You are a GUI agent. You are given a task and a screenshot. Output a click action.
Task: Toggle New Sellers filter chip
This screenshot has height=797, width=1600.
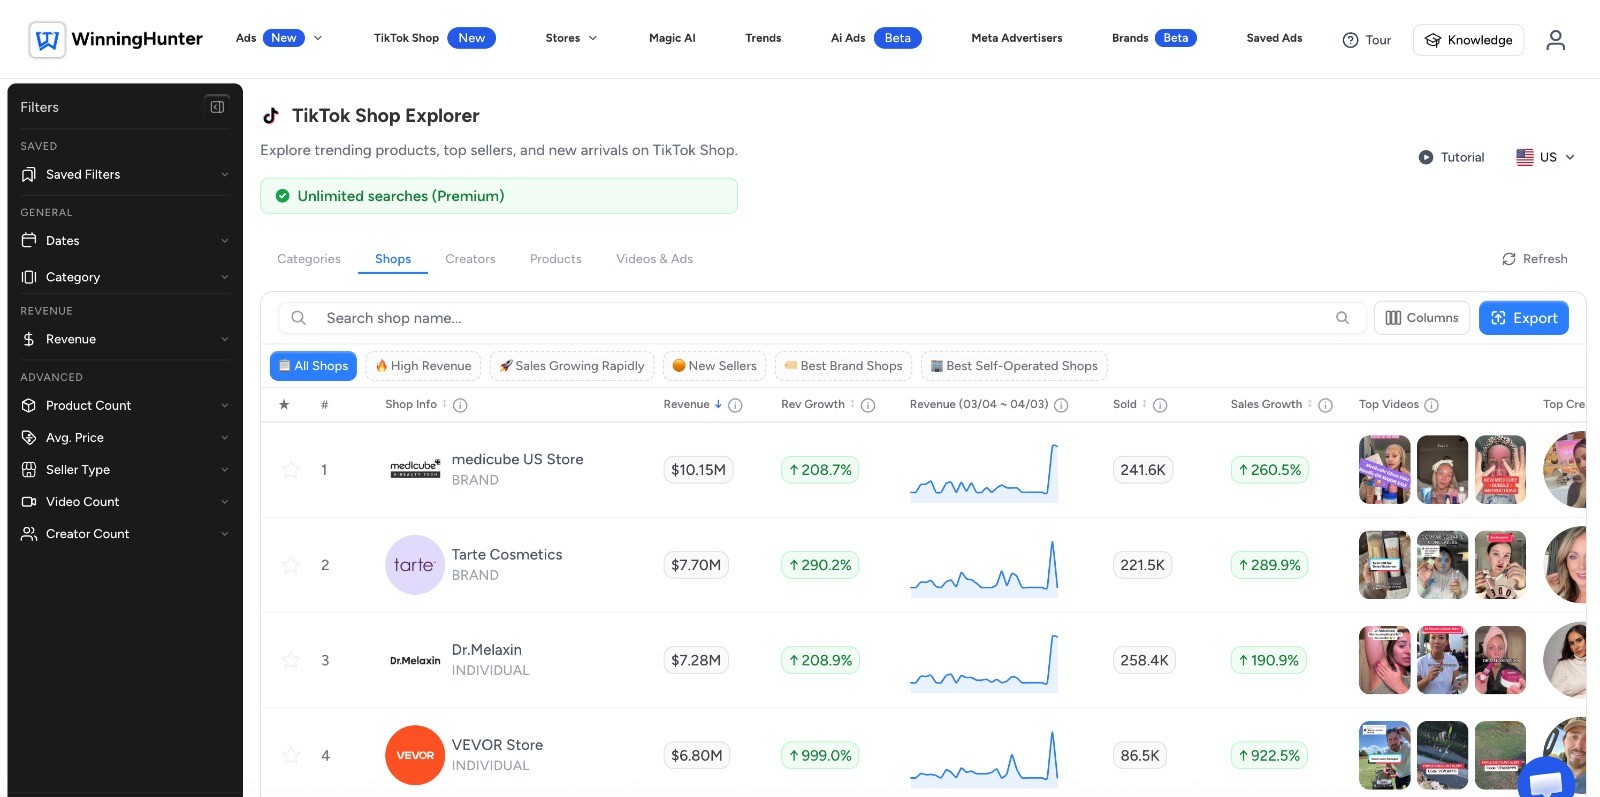[x=714, y=366]
